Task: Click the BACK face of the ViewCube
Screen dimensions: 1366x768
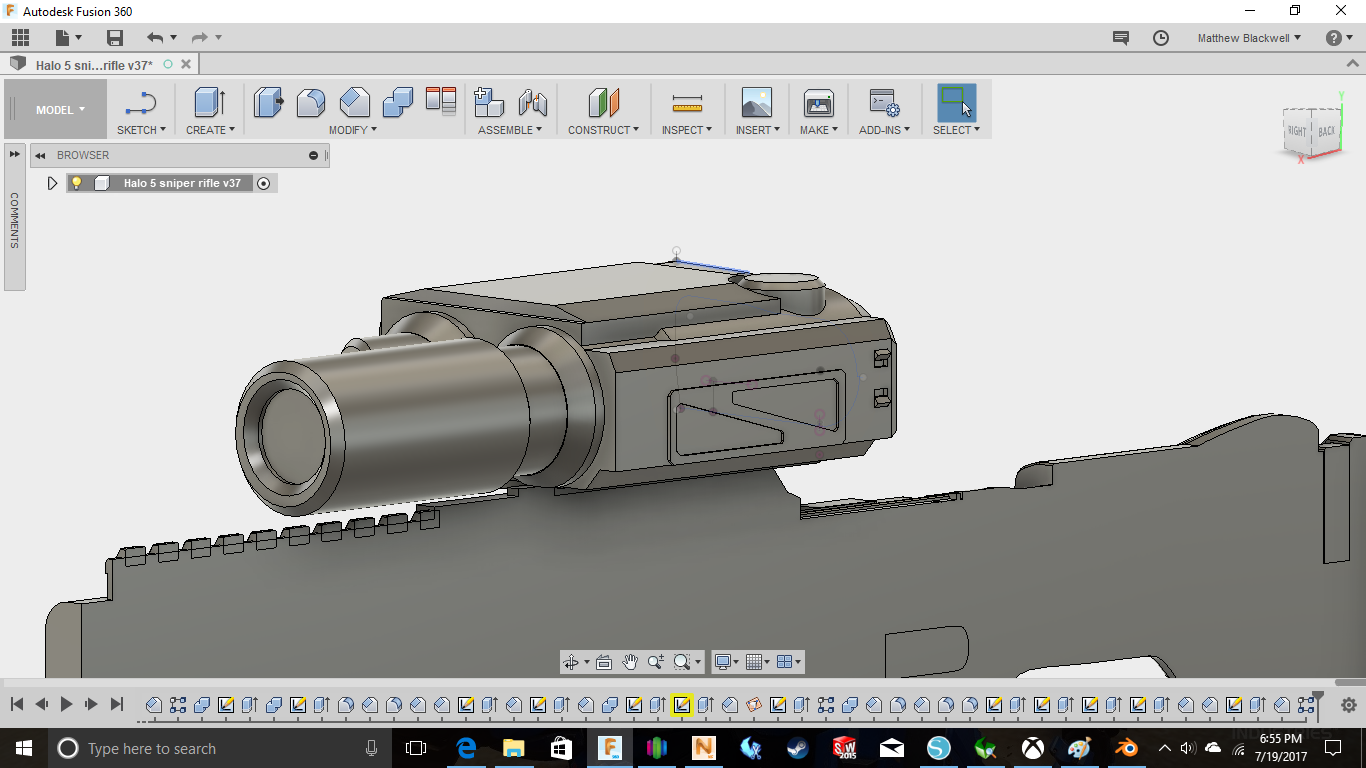Action: (1326, 131)
